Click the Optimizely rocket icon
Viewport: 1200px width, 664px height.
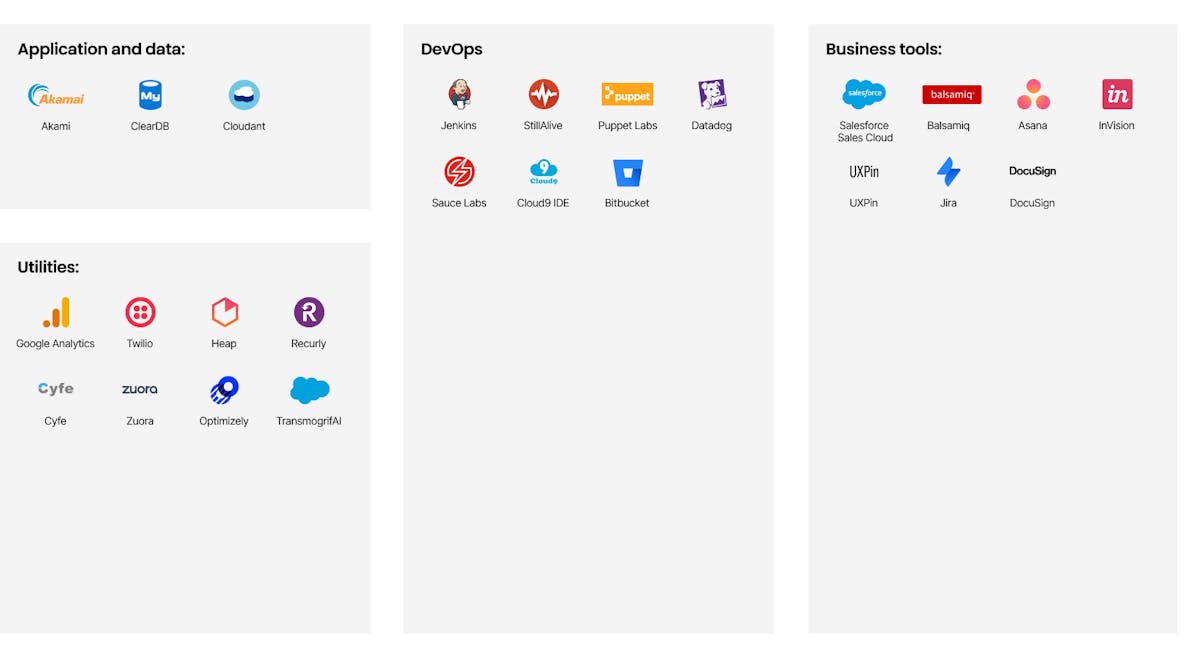click(224, 389)
